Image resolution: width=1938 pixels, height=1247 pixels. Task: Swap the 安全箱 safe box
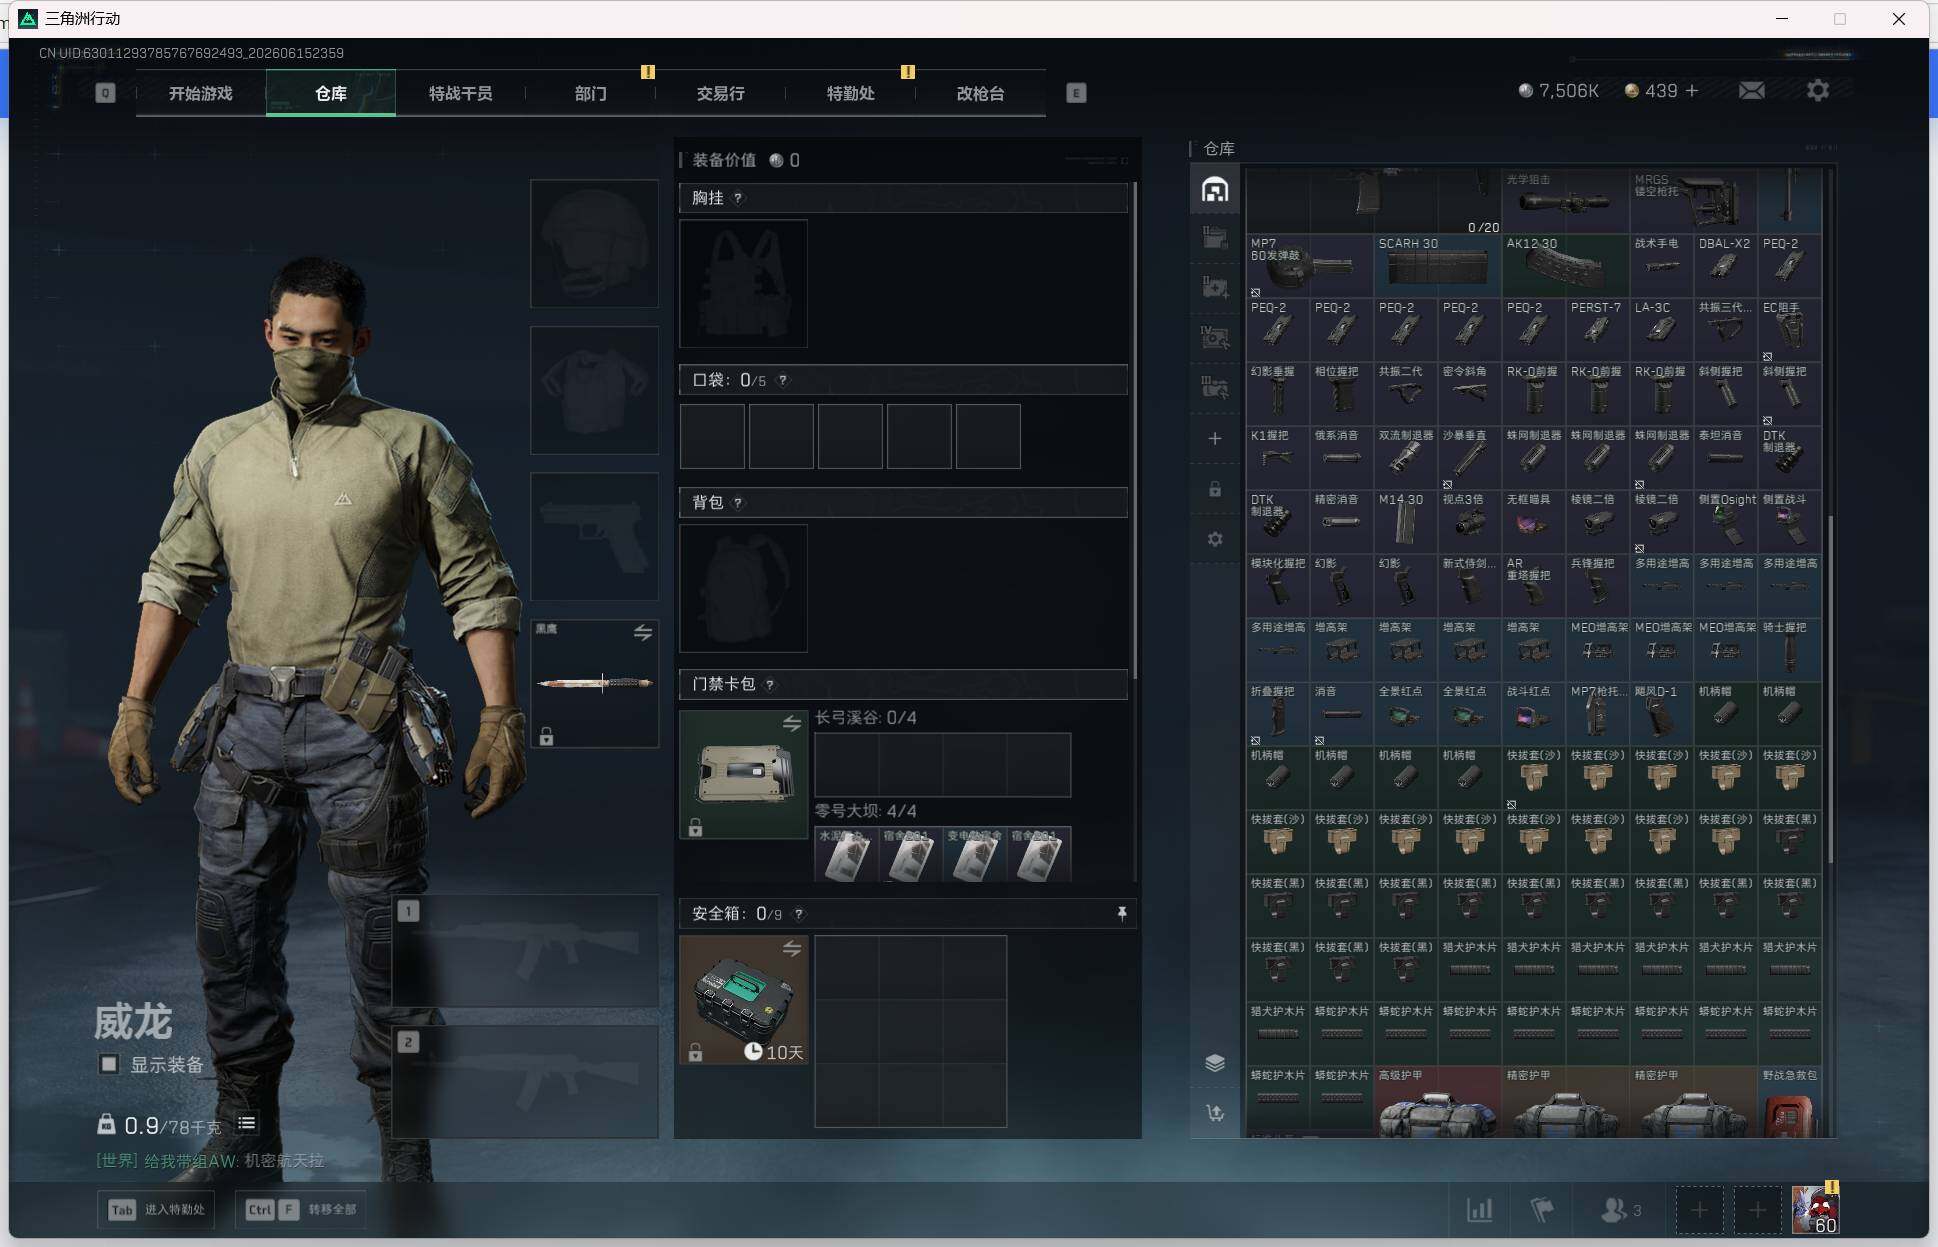[792, 949]
